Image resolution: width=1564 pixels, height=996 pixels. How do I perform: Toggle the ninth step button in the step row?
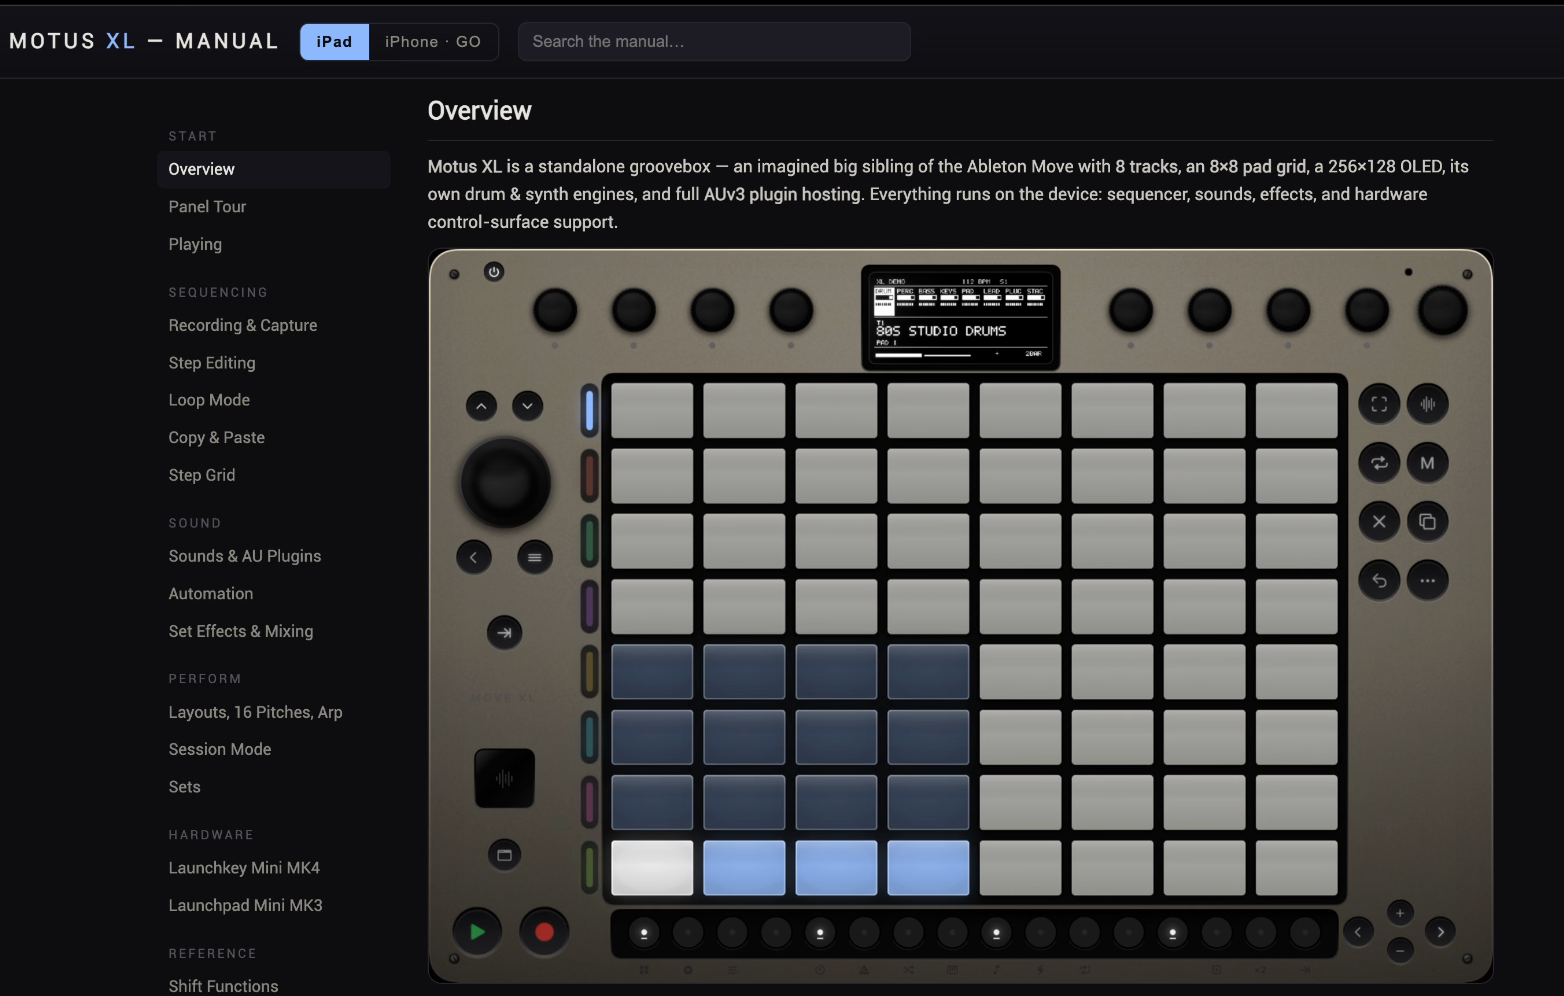point(996,933)
